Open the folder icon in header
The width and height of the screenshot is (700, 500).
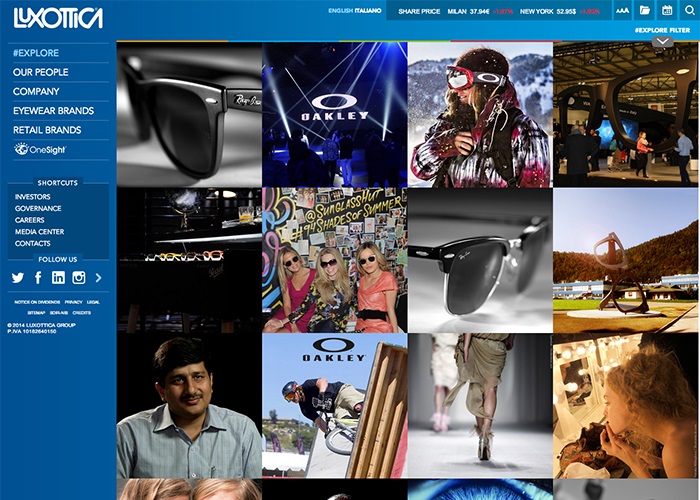point(645,10)
